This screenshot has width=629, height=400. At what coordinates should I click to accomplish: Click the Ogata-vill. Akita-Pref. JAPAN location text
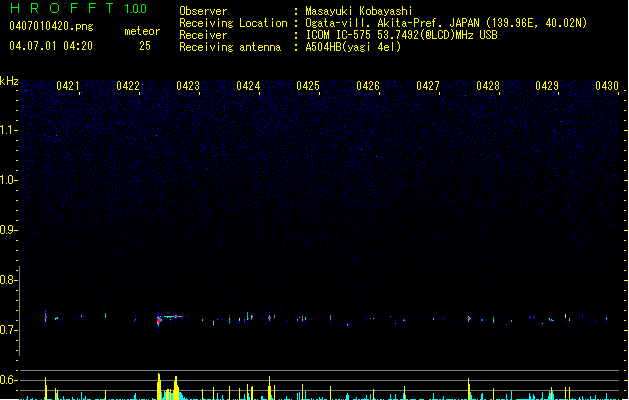(x=446, y=23)
